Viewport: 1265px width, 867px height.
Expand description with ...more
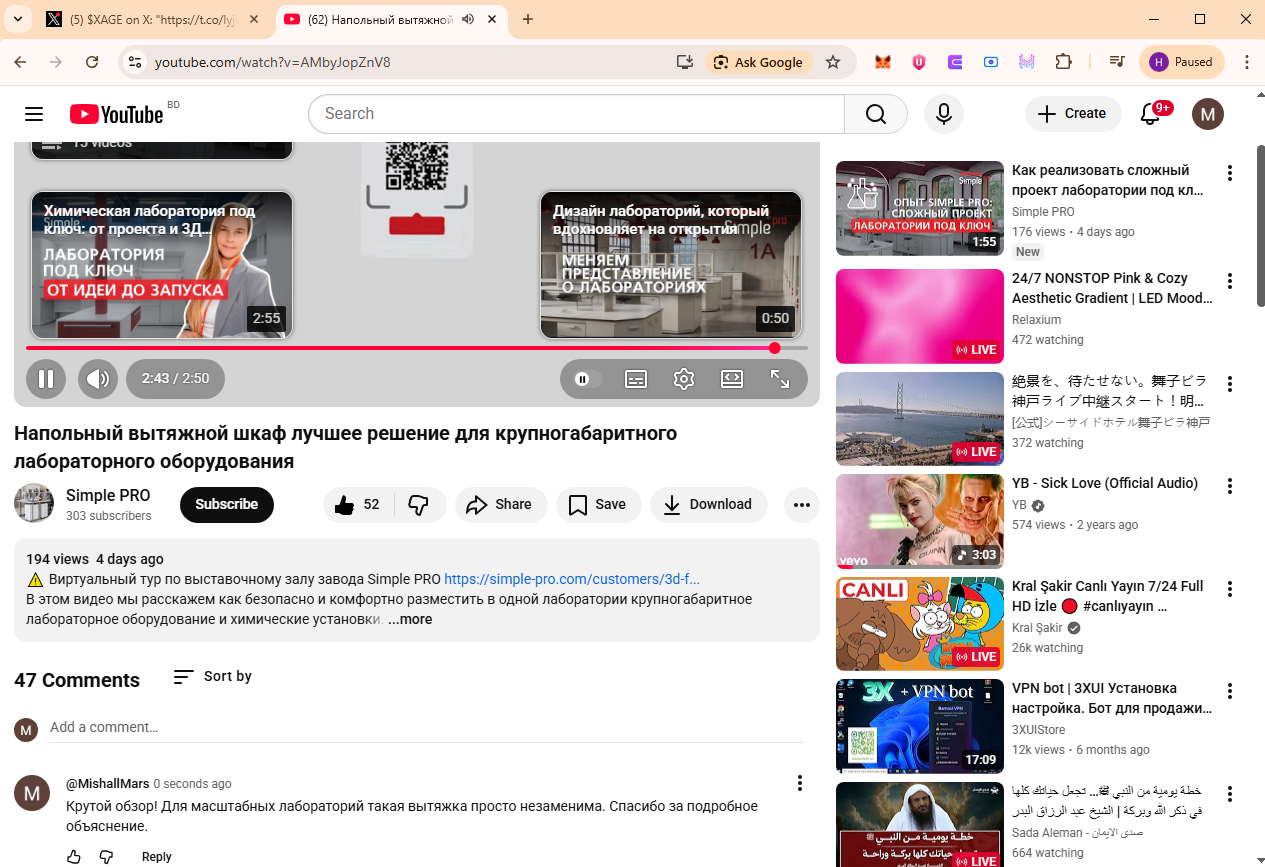410,619
